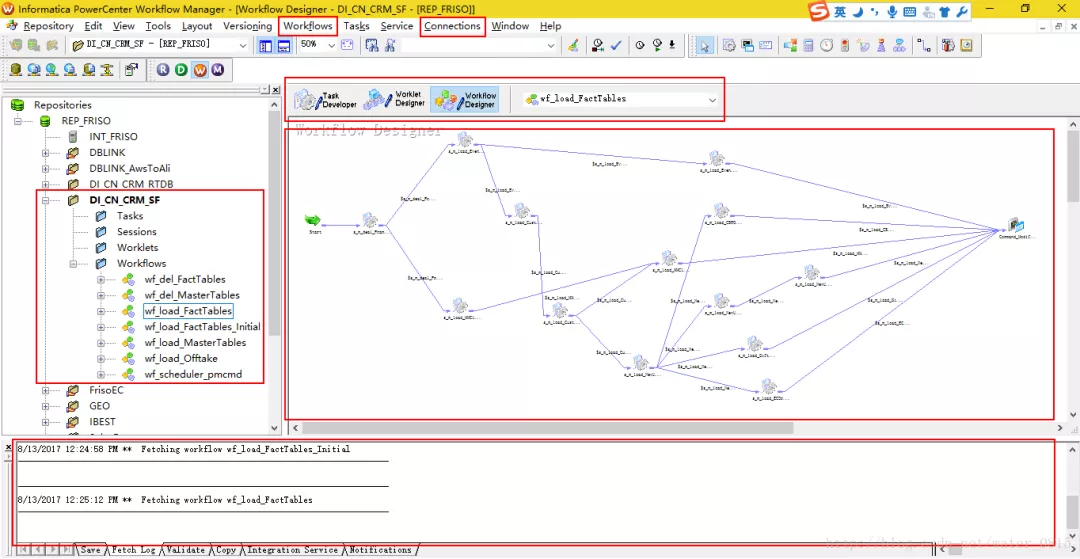The height and width of the screenshot is (559, 1080).
Task: Select wf_load_Offtake in the tree
Action: click(x=181, y=359)
